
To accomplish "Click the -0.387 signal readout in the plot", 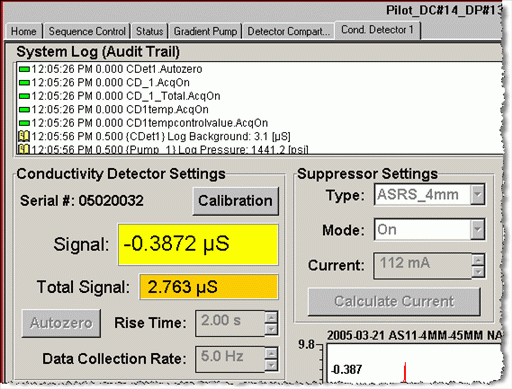I will tap(347, 369).
